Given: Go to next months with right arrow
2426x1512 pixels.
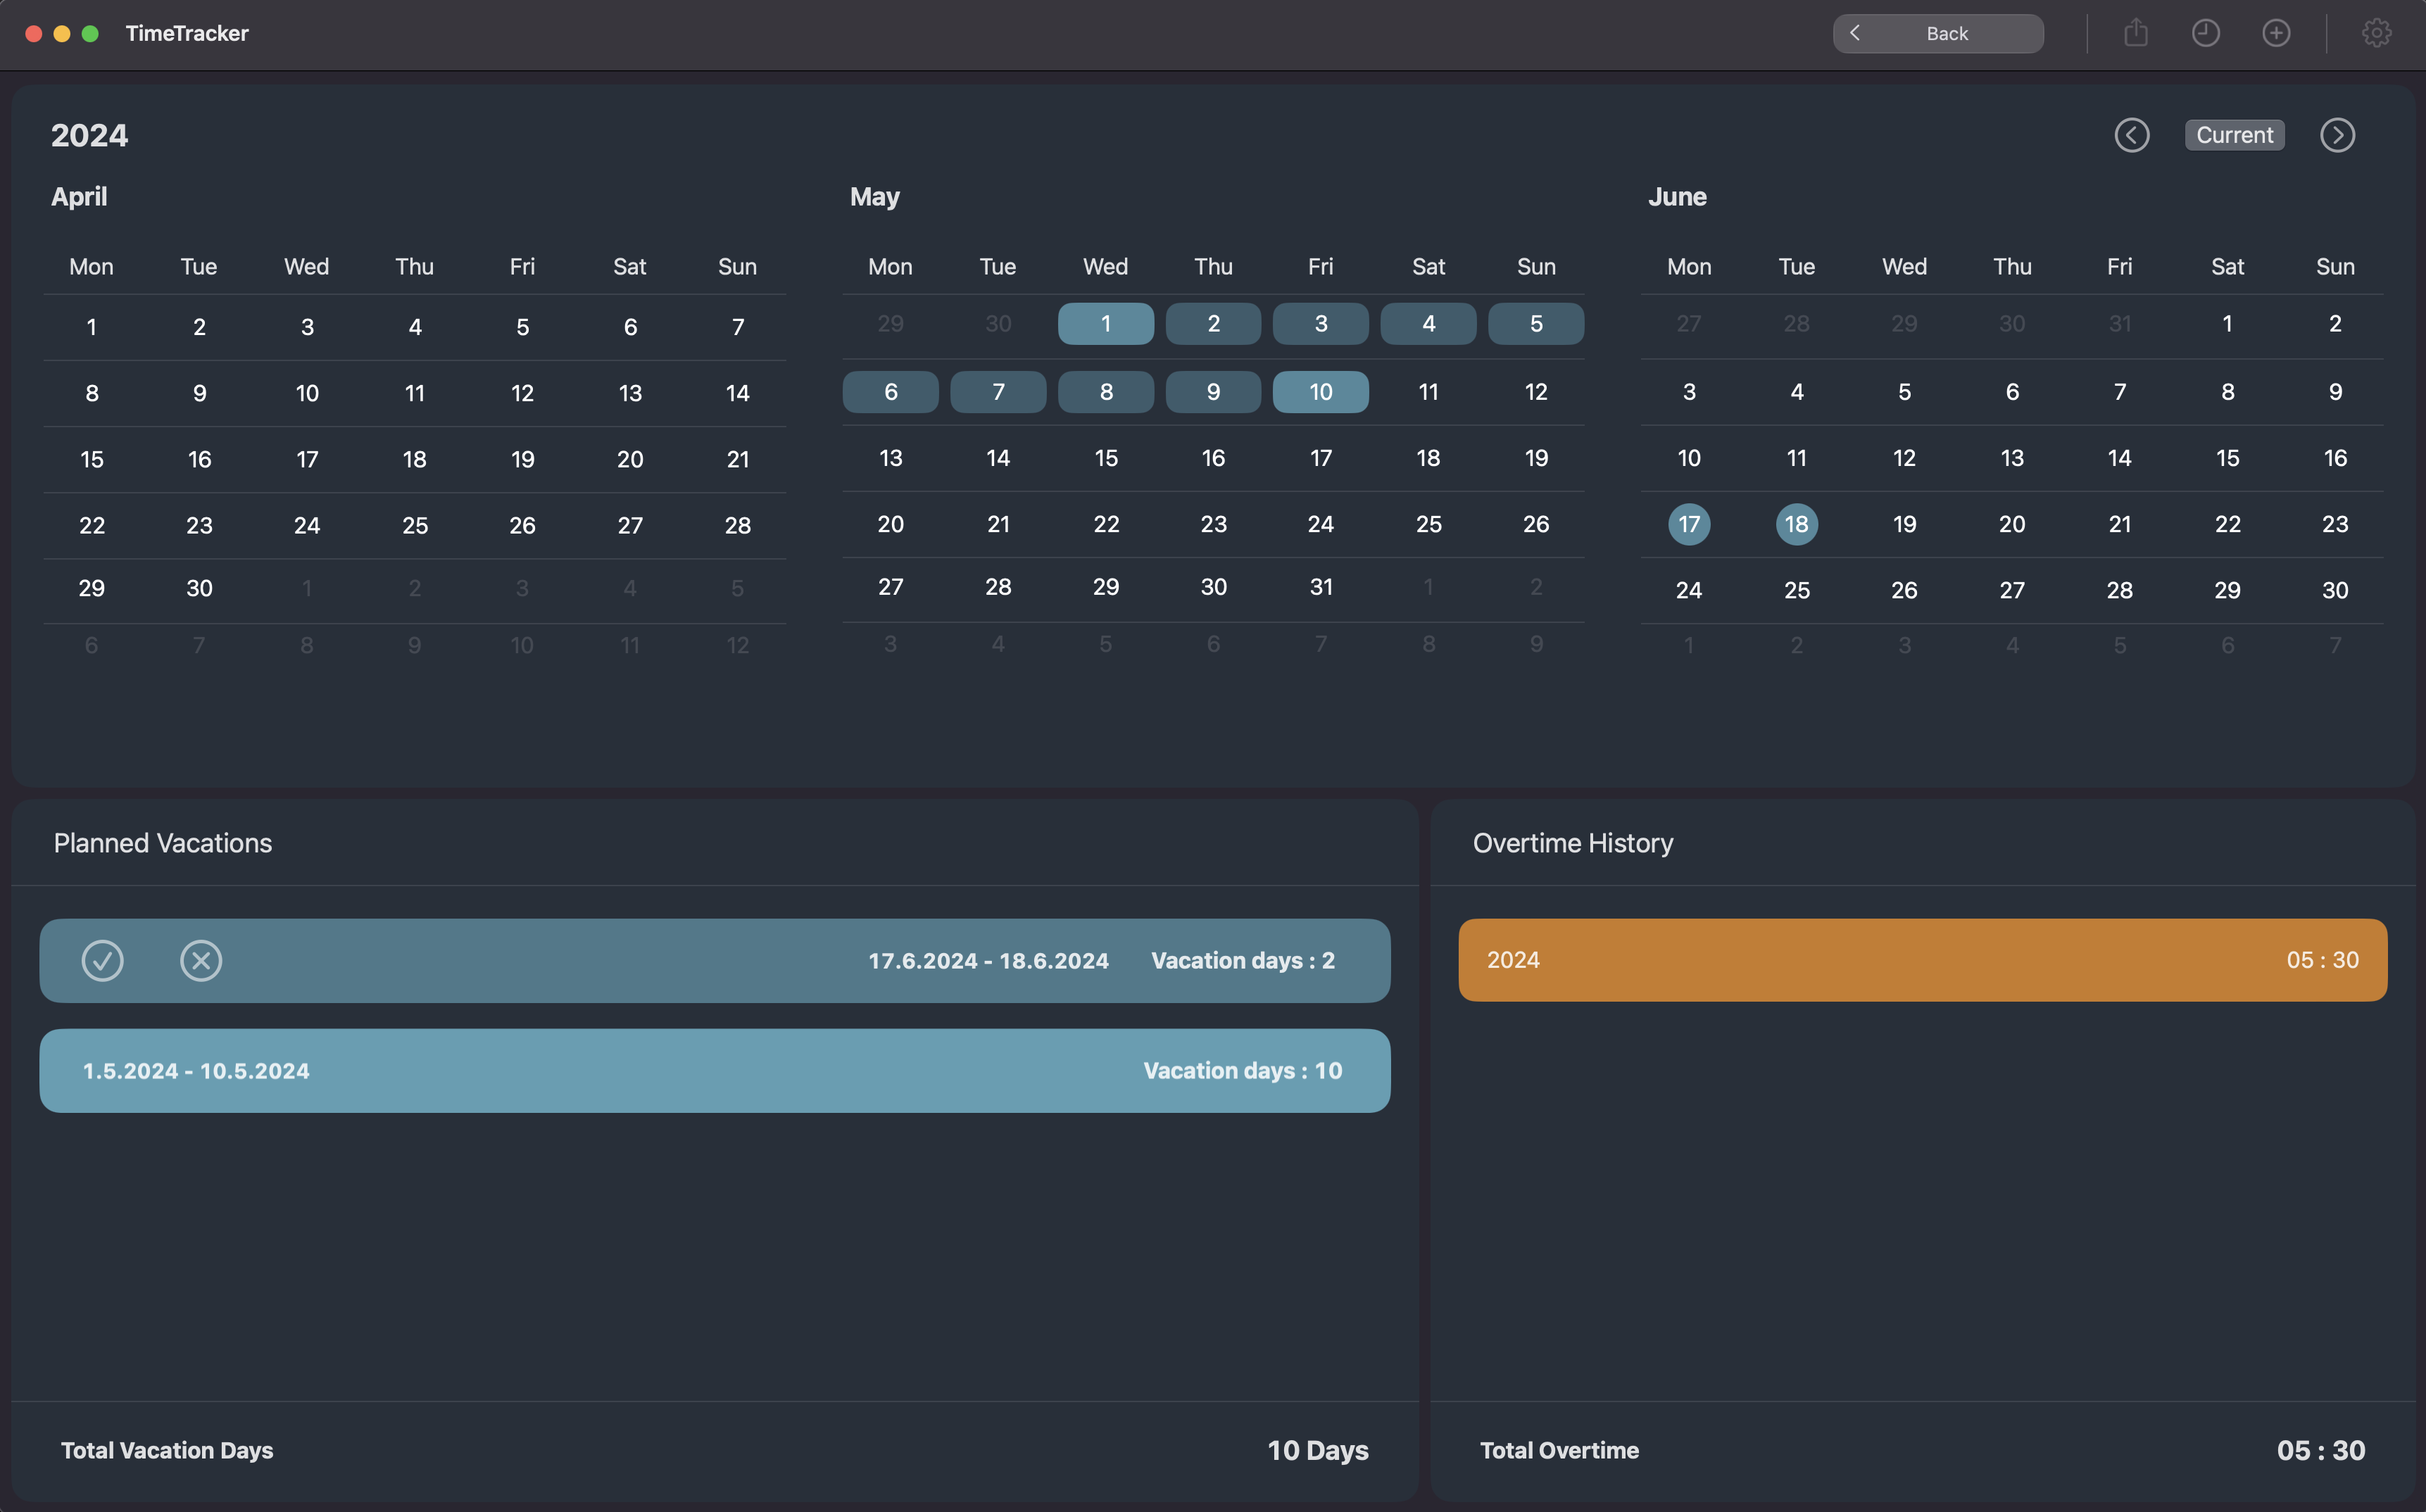Looking at the screenshot, I should (2337, 135).
